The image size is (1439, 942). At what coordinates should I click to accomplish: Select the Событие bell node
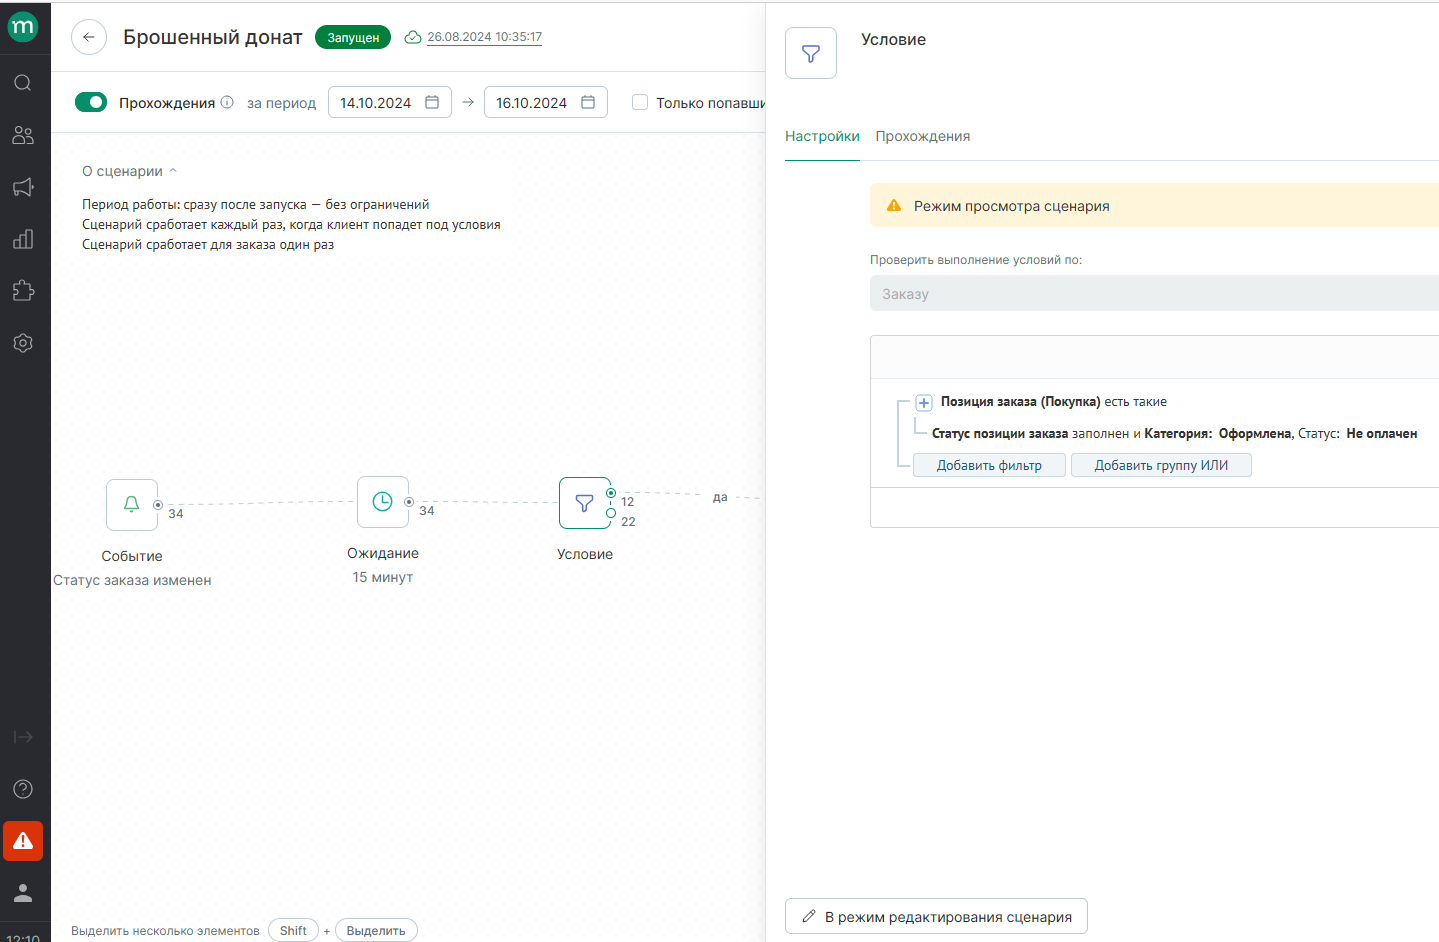pyautogui.click(x=132, y=505)
